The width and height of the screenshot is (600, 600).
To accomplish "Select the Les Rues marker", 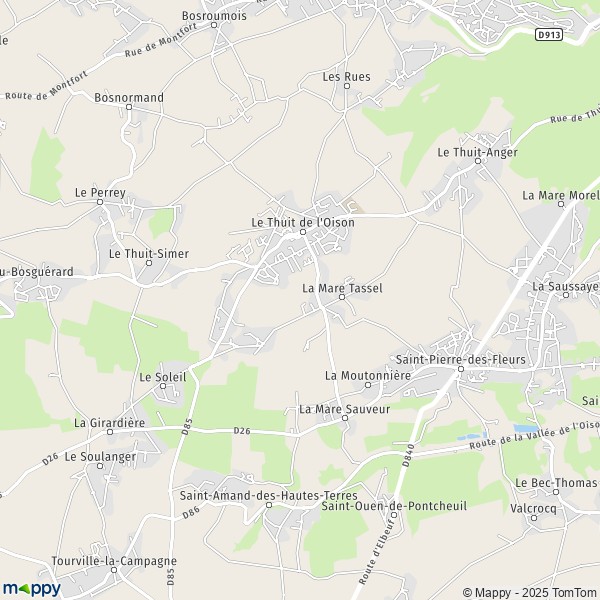I will point(347,86).
